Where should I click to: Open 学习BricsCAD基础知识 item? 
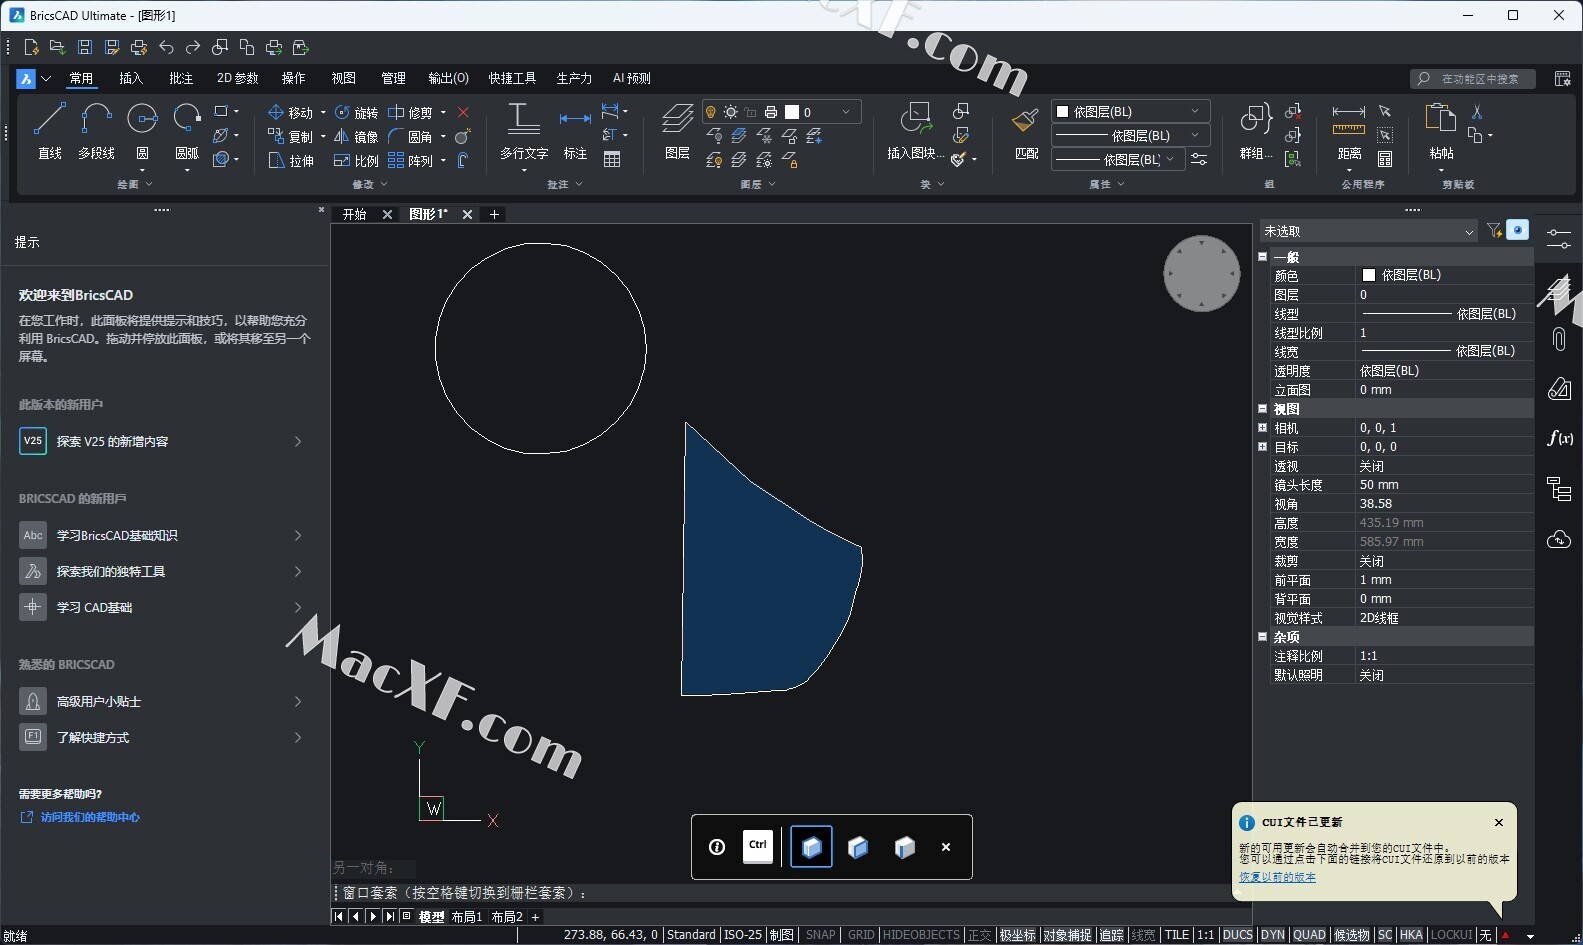pos(162,535)
